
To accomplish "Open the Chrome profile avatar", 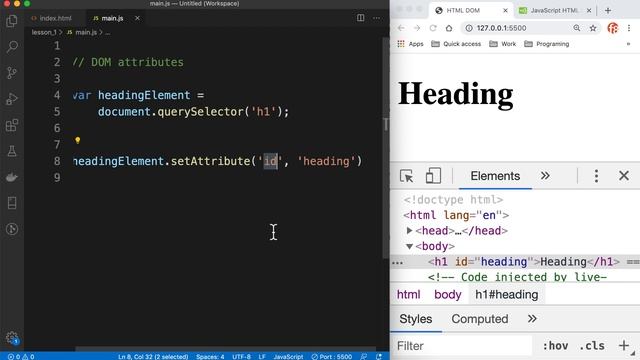I will pyautogui.click(x=613, y=28).
